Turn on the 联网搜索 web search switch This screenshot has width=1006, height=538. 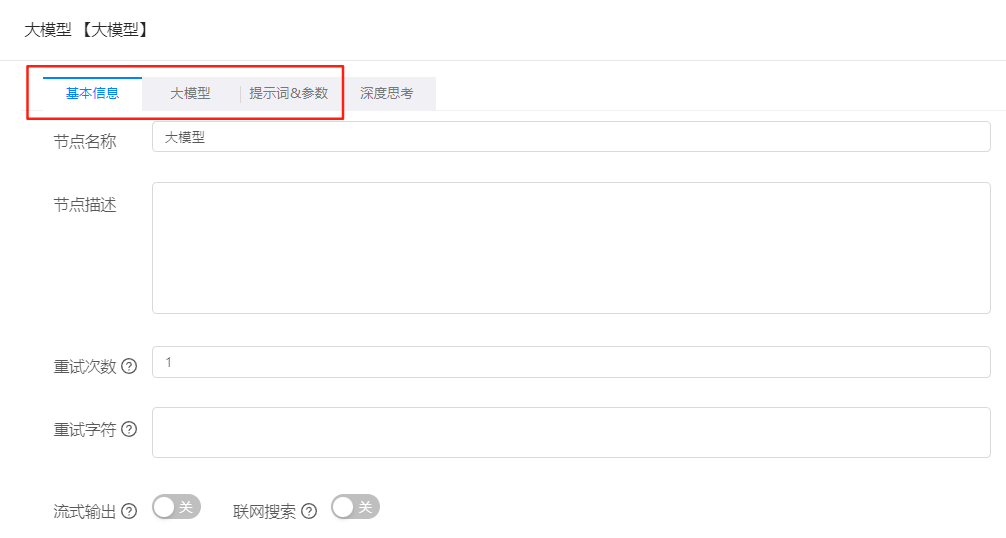pyautogui.click(x=355, y=507)
